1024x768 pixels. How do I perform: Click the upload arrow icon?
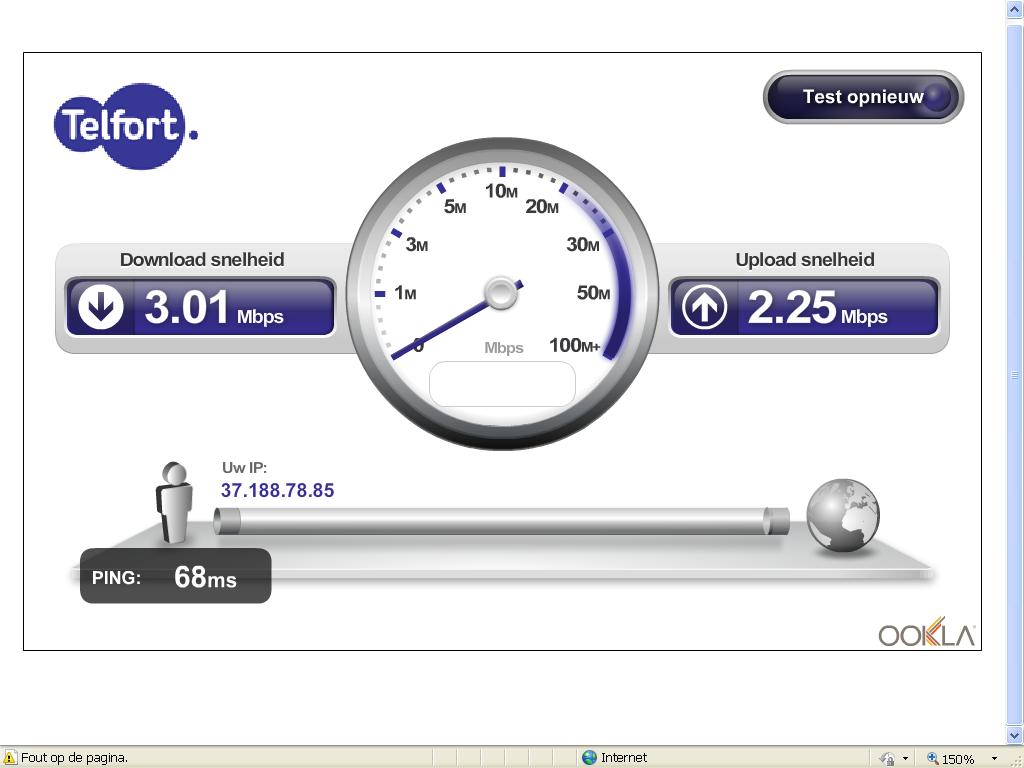704,307
